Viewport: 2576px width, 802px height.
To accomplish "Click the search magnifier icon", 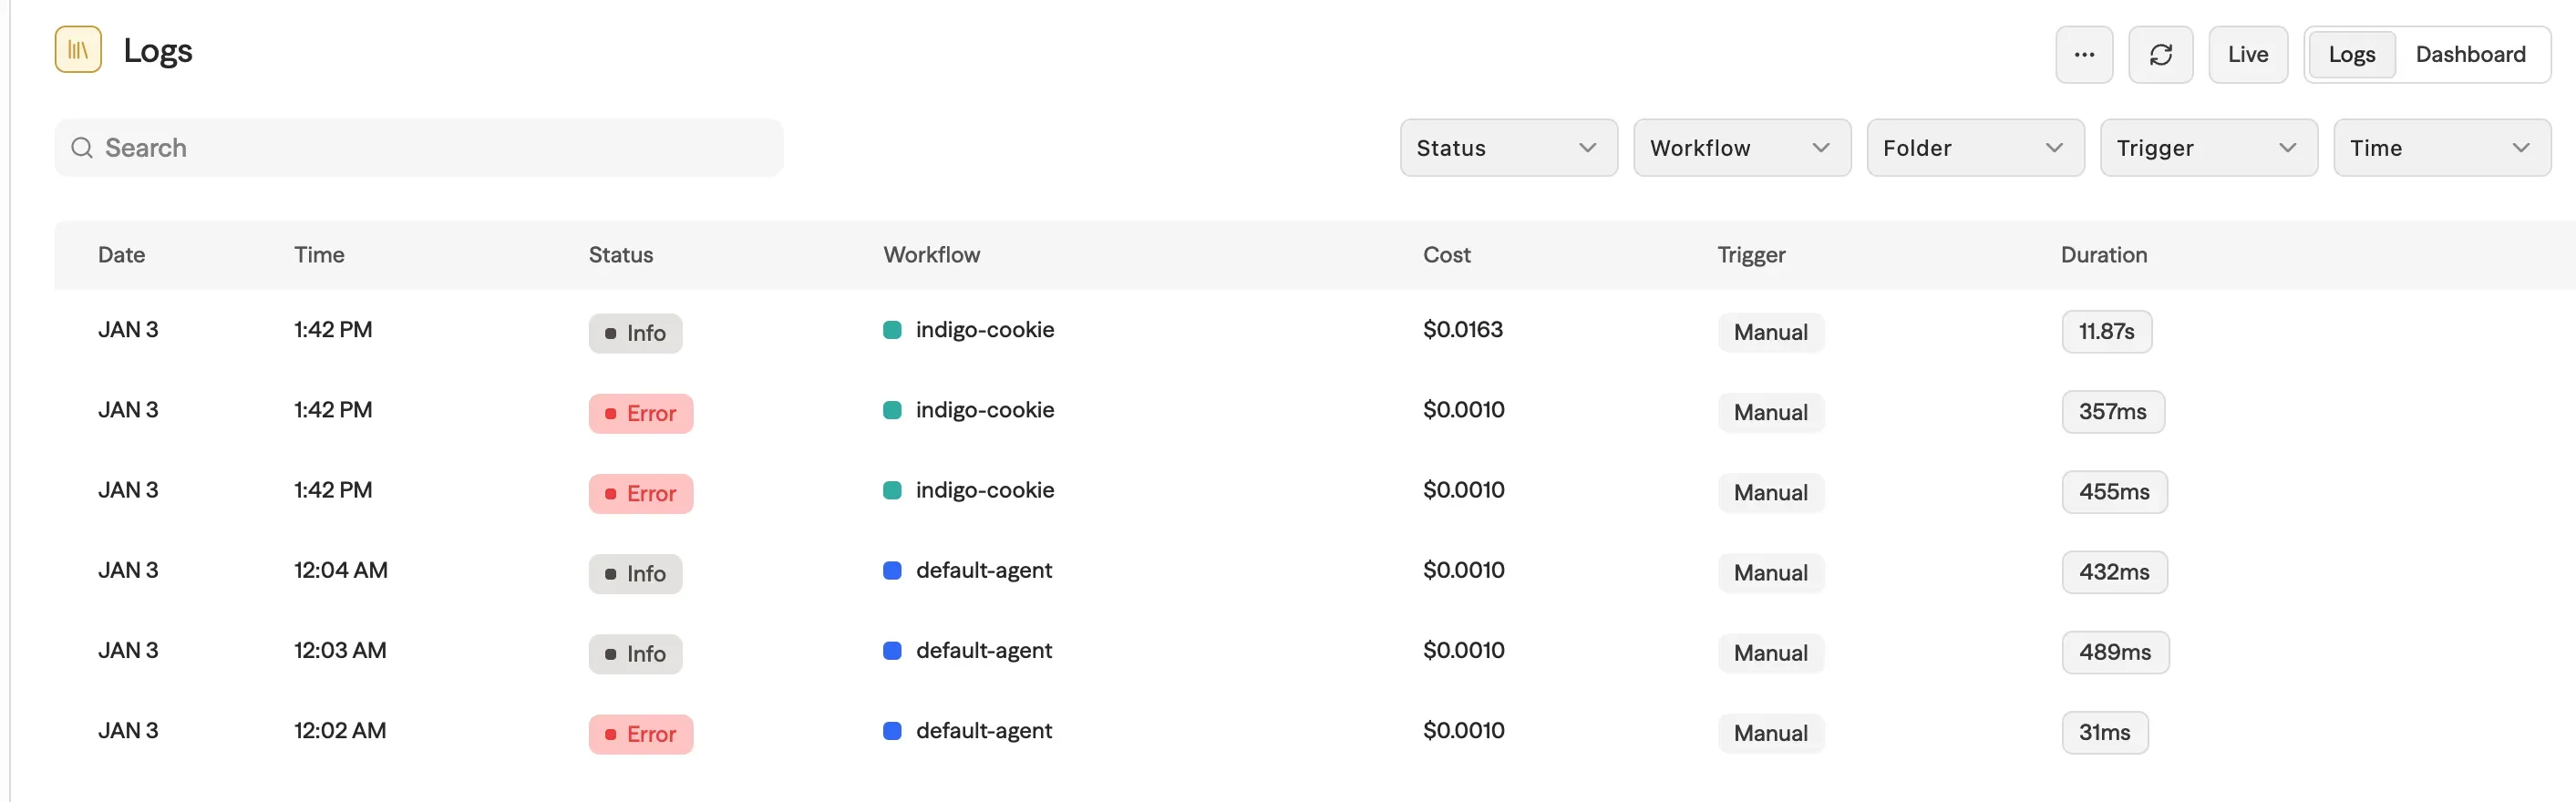I will tap(82, 148).
